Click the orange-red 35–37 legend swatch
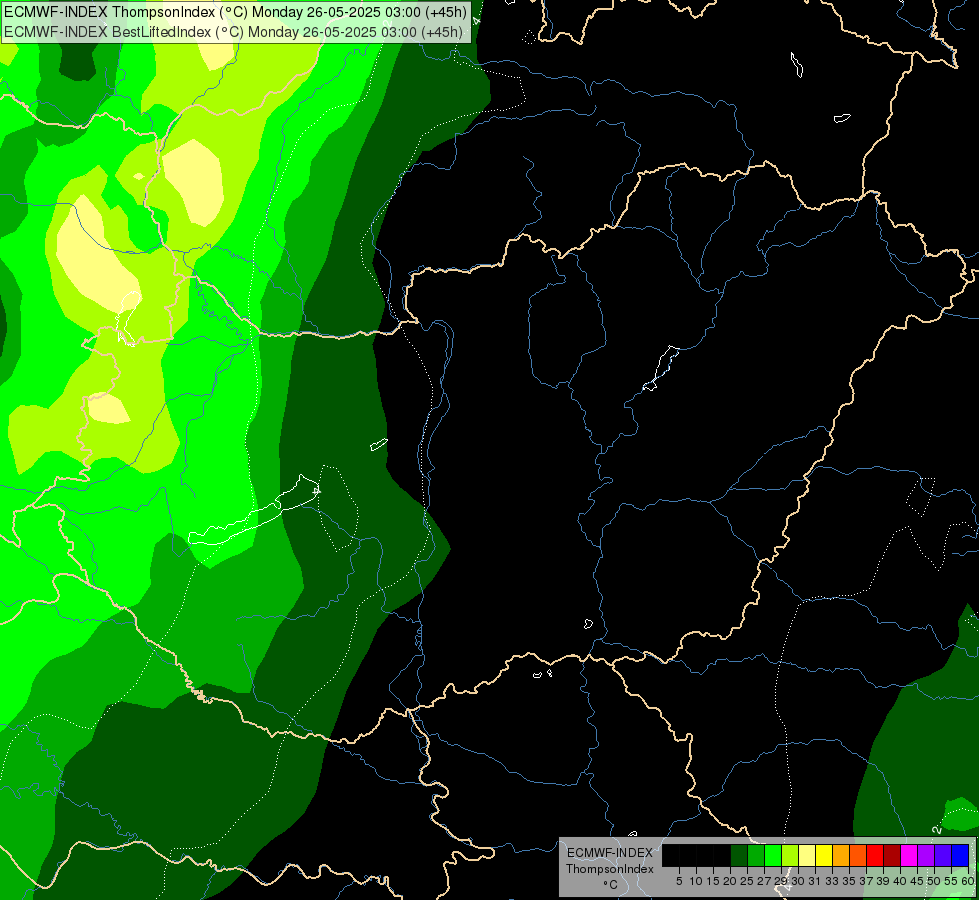The width and height of the screenshot is (979, 900). 858,855
